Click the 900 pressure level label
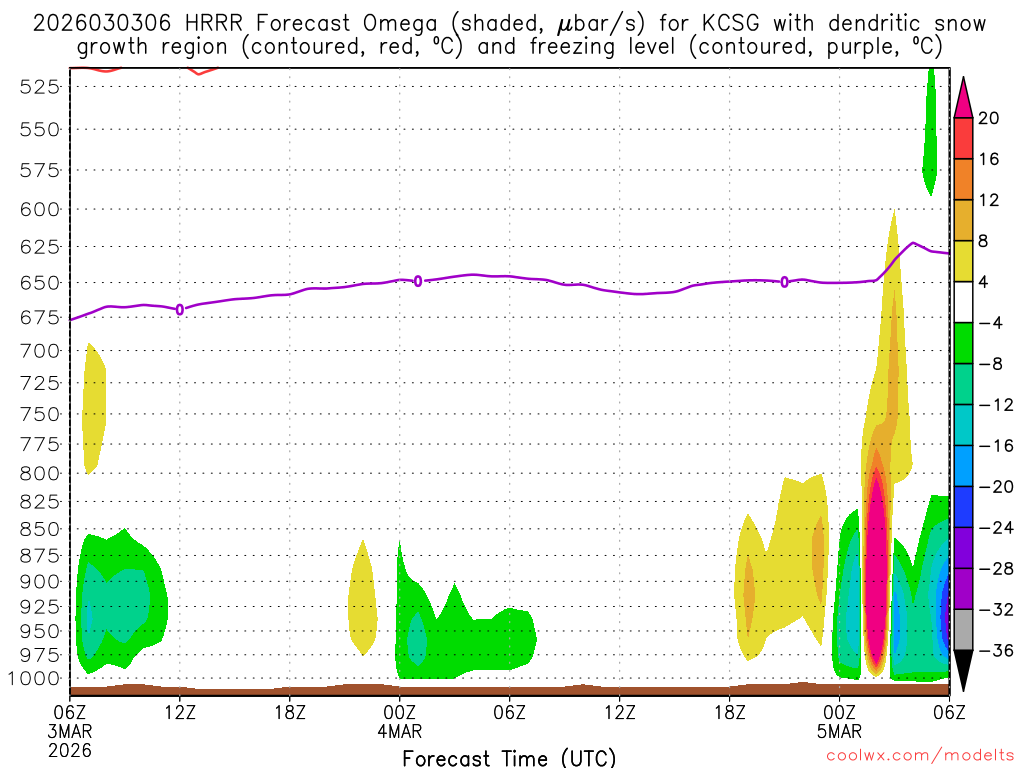 point(40,582)
